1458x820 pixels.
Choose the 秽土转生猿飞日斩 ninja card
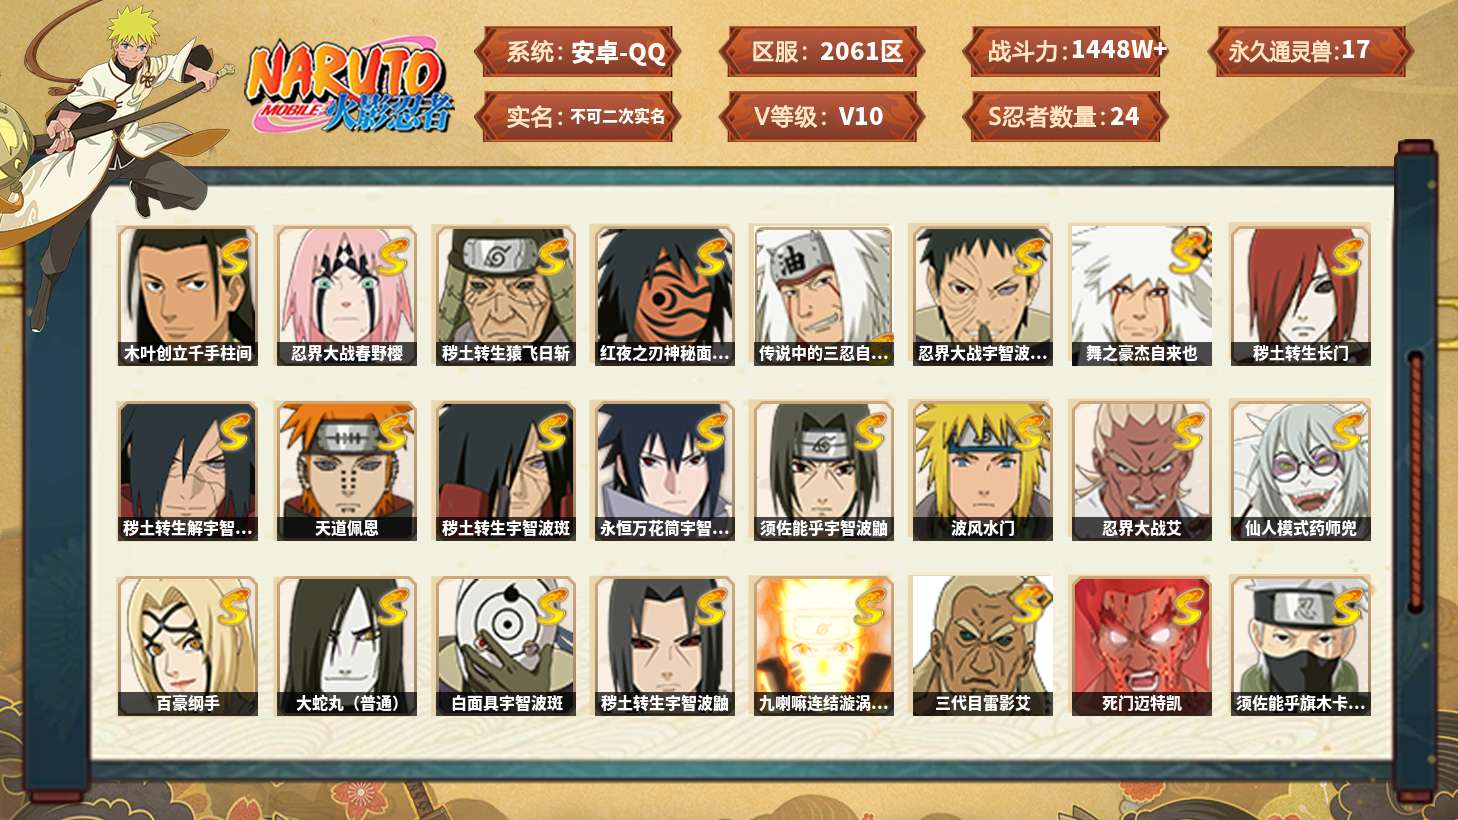pos(505,295)
